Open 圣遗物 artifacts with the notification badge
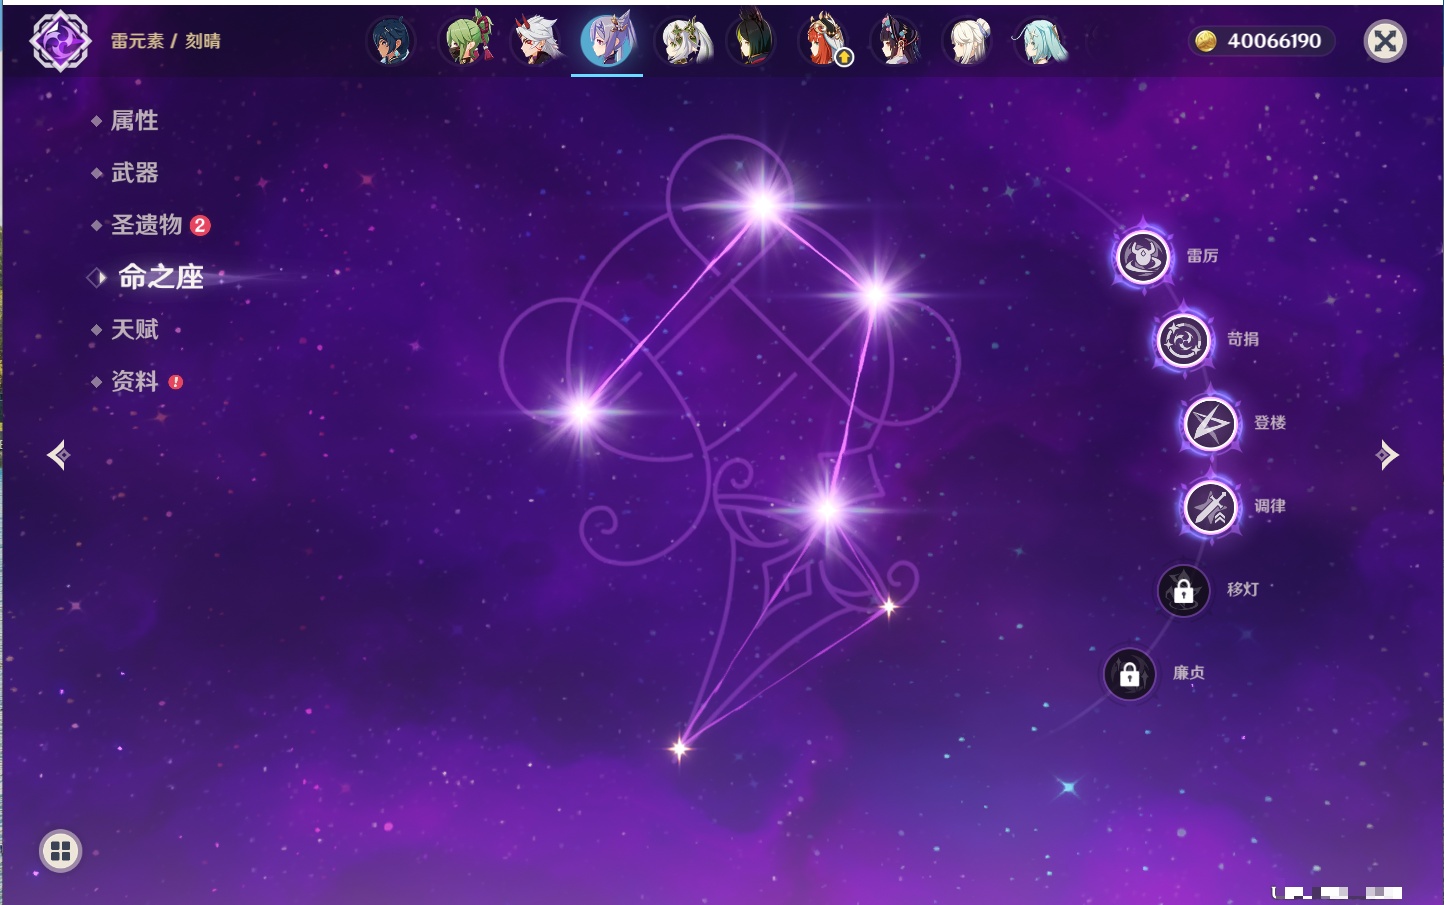This screenshot has height=905, width=1444. 147,225
